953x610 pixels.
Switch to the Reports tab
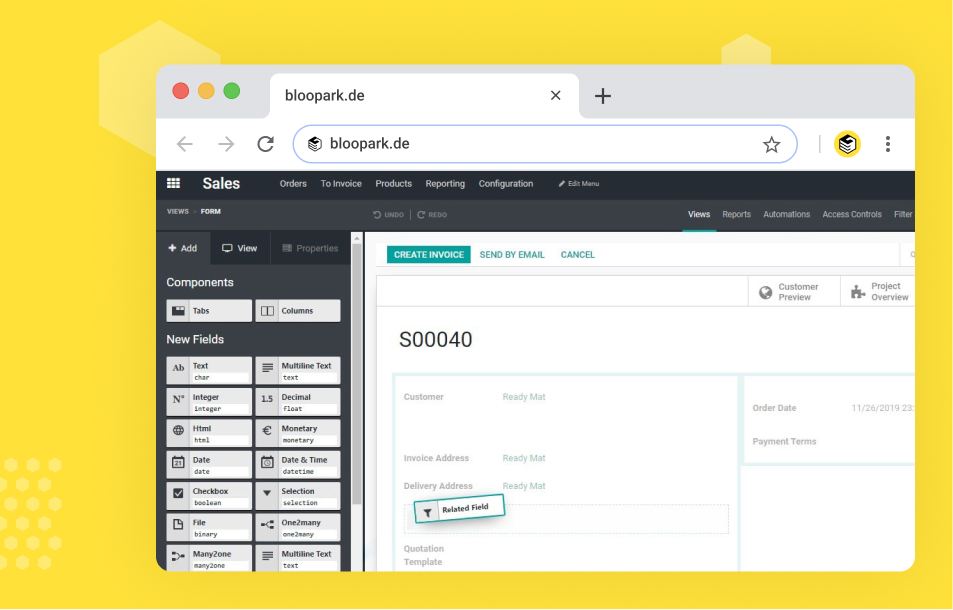click(x=736, y=214)
